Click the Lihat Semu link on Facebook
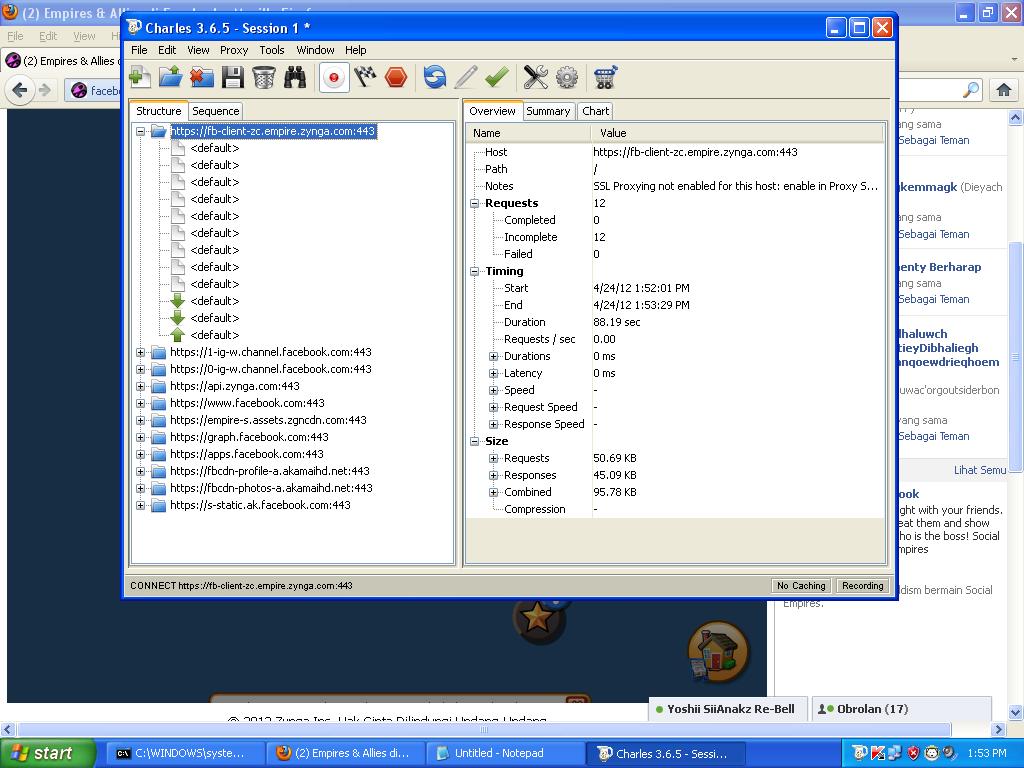 [x=980, y=470]
